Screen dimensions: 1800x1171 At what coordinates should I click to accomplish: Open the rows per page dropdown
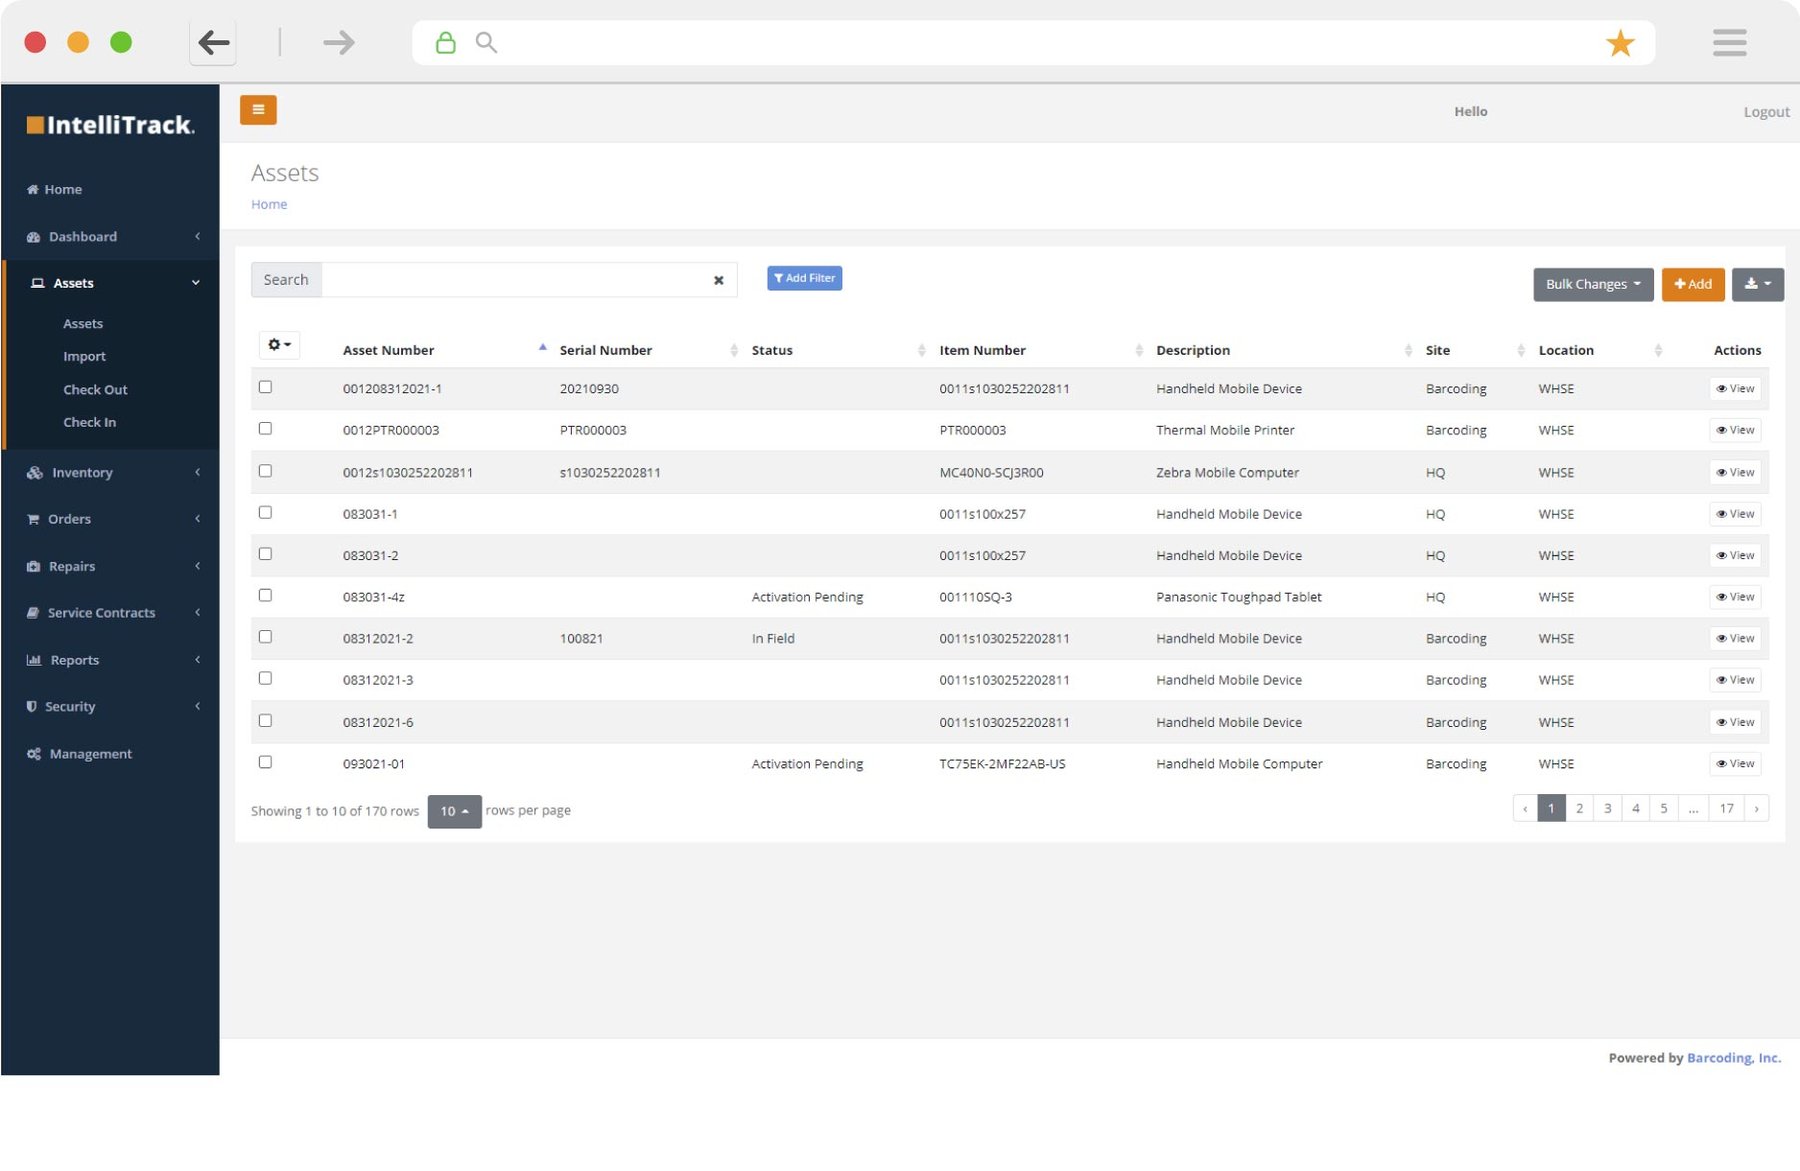455,811
